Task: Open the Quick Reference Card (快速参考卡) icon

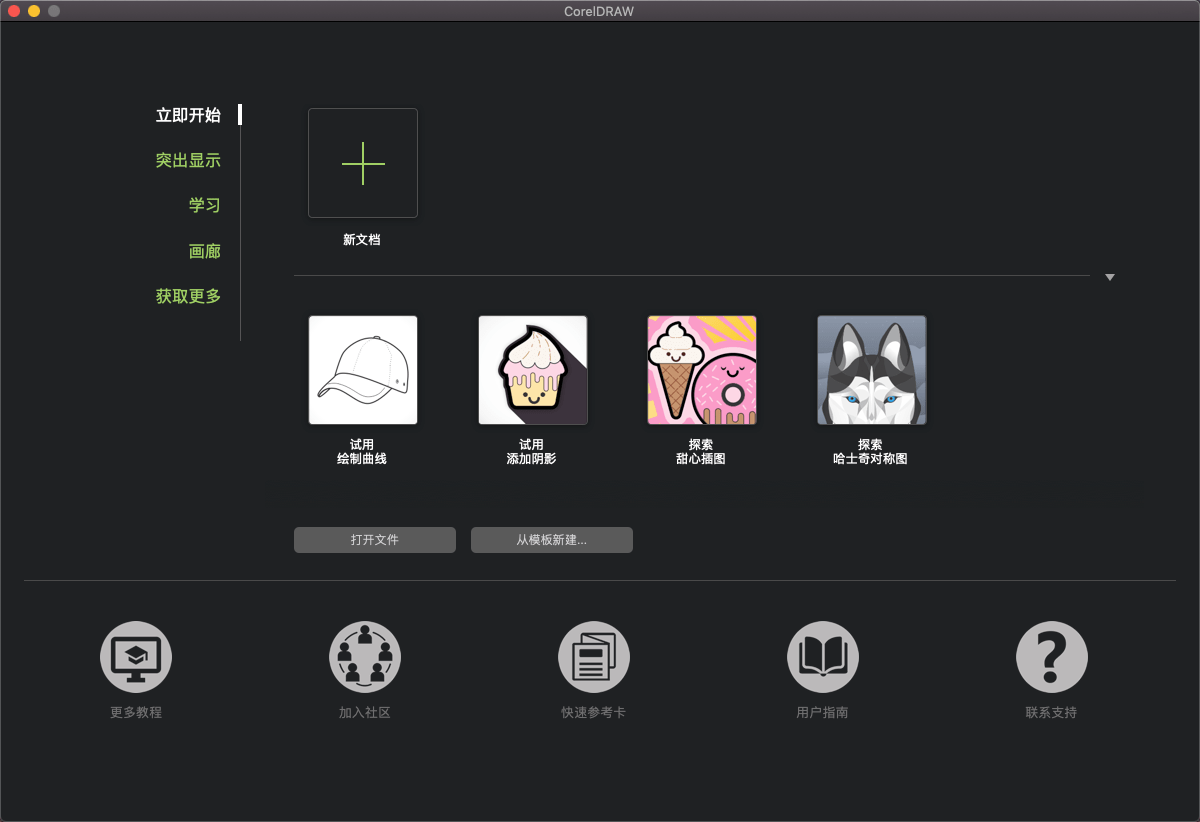Action: point(594,657)
